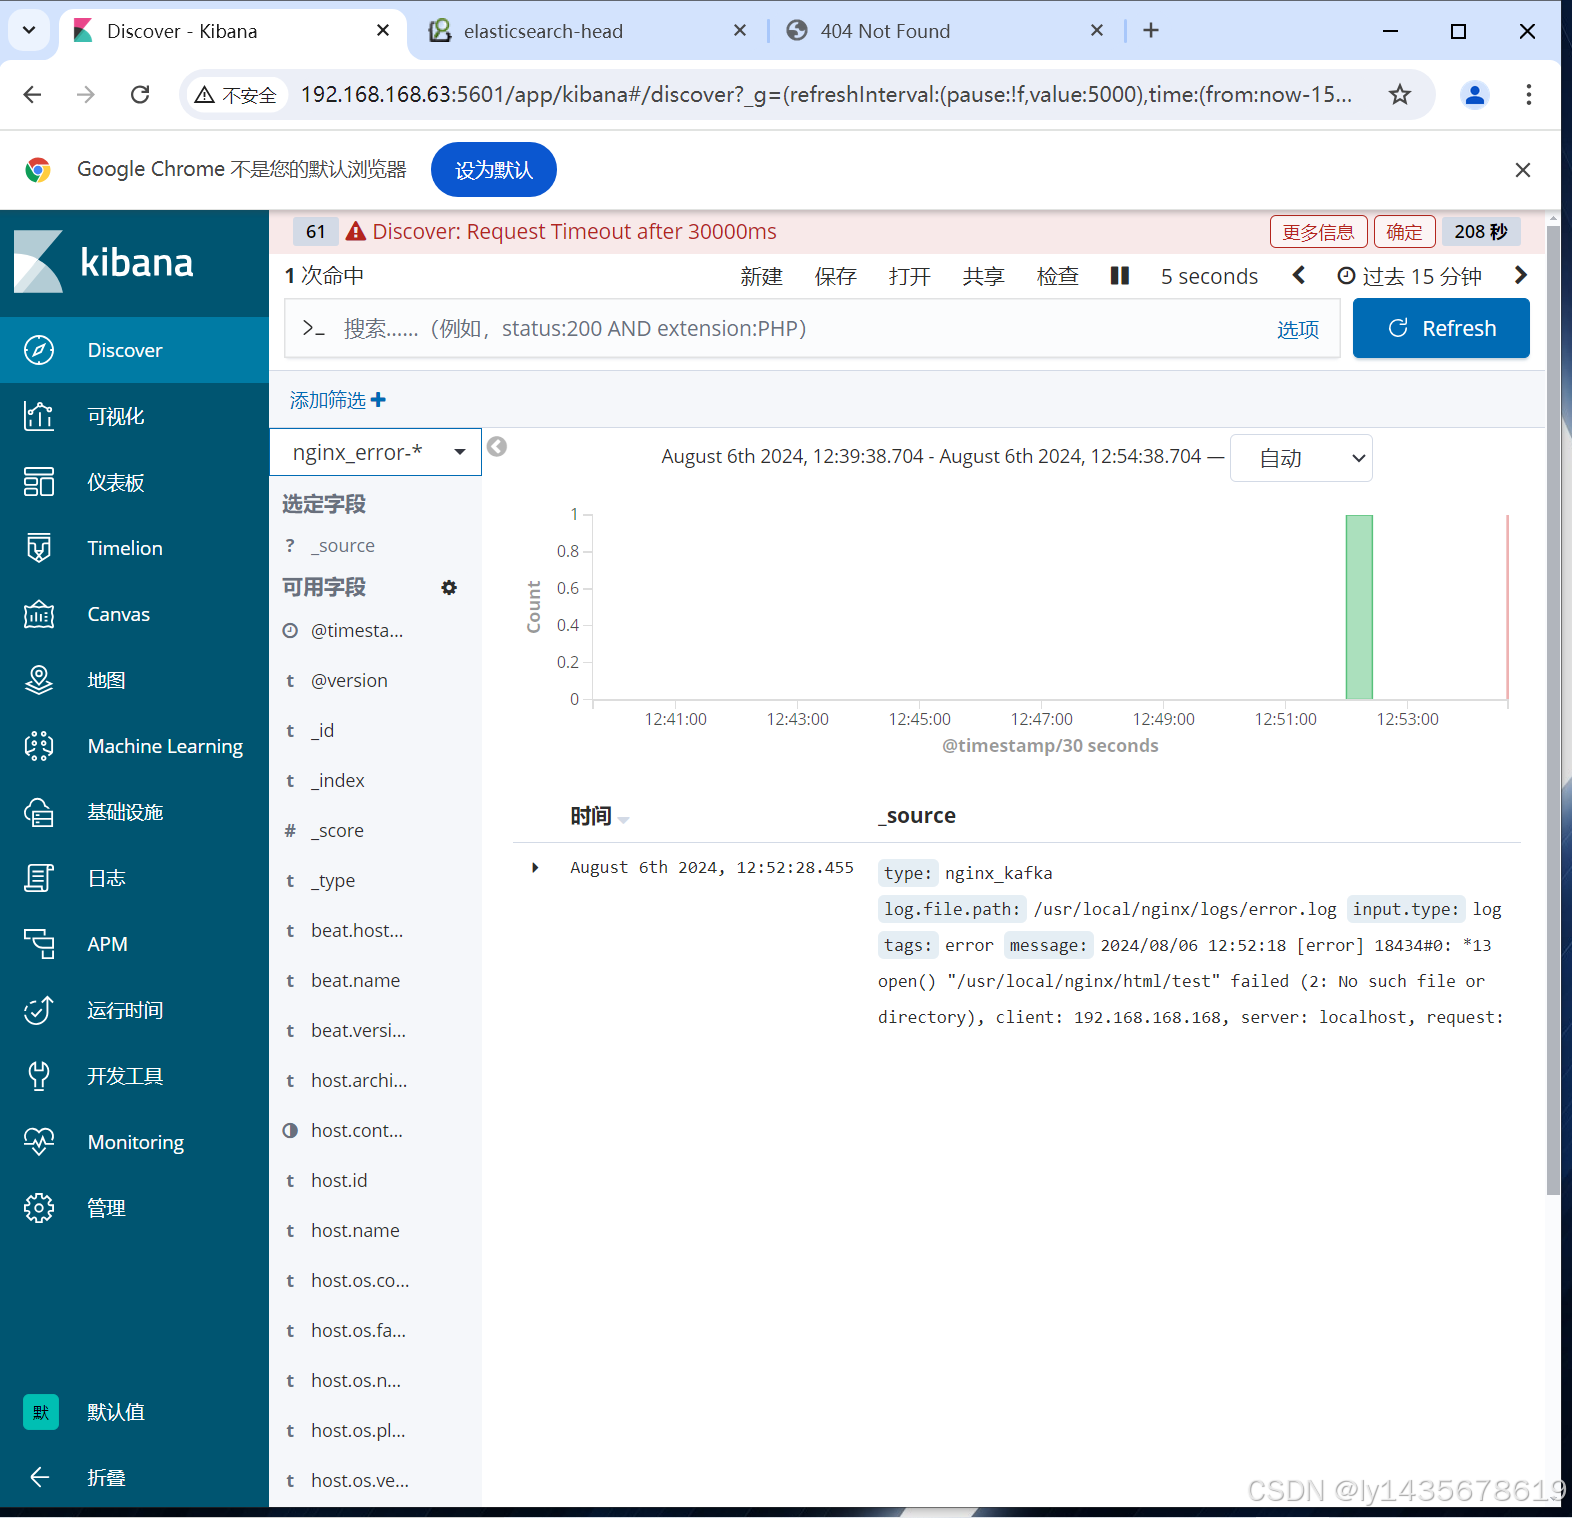Click the Refresh button
The height and width of the screenshot is (1518, 1572).
[x=1441, y=328]
